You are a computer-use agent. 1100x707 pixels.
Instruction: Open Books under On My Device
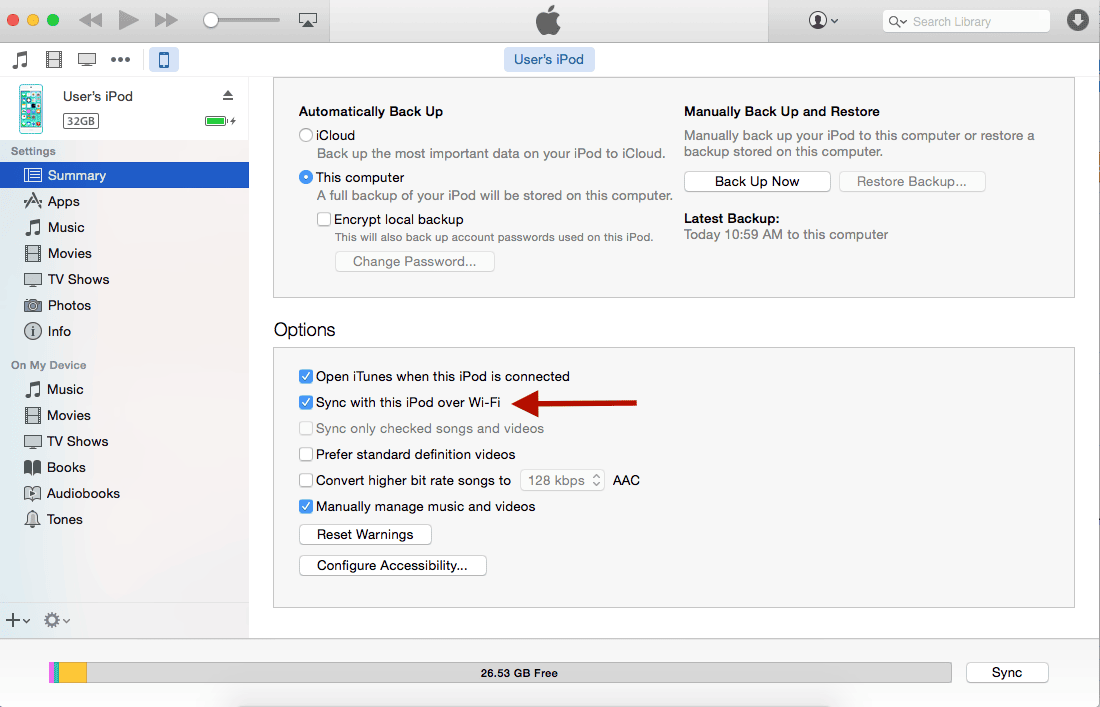pos(124,467)
